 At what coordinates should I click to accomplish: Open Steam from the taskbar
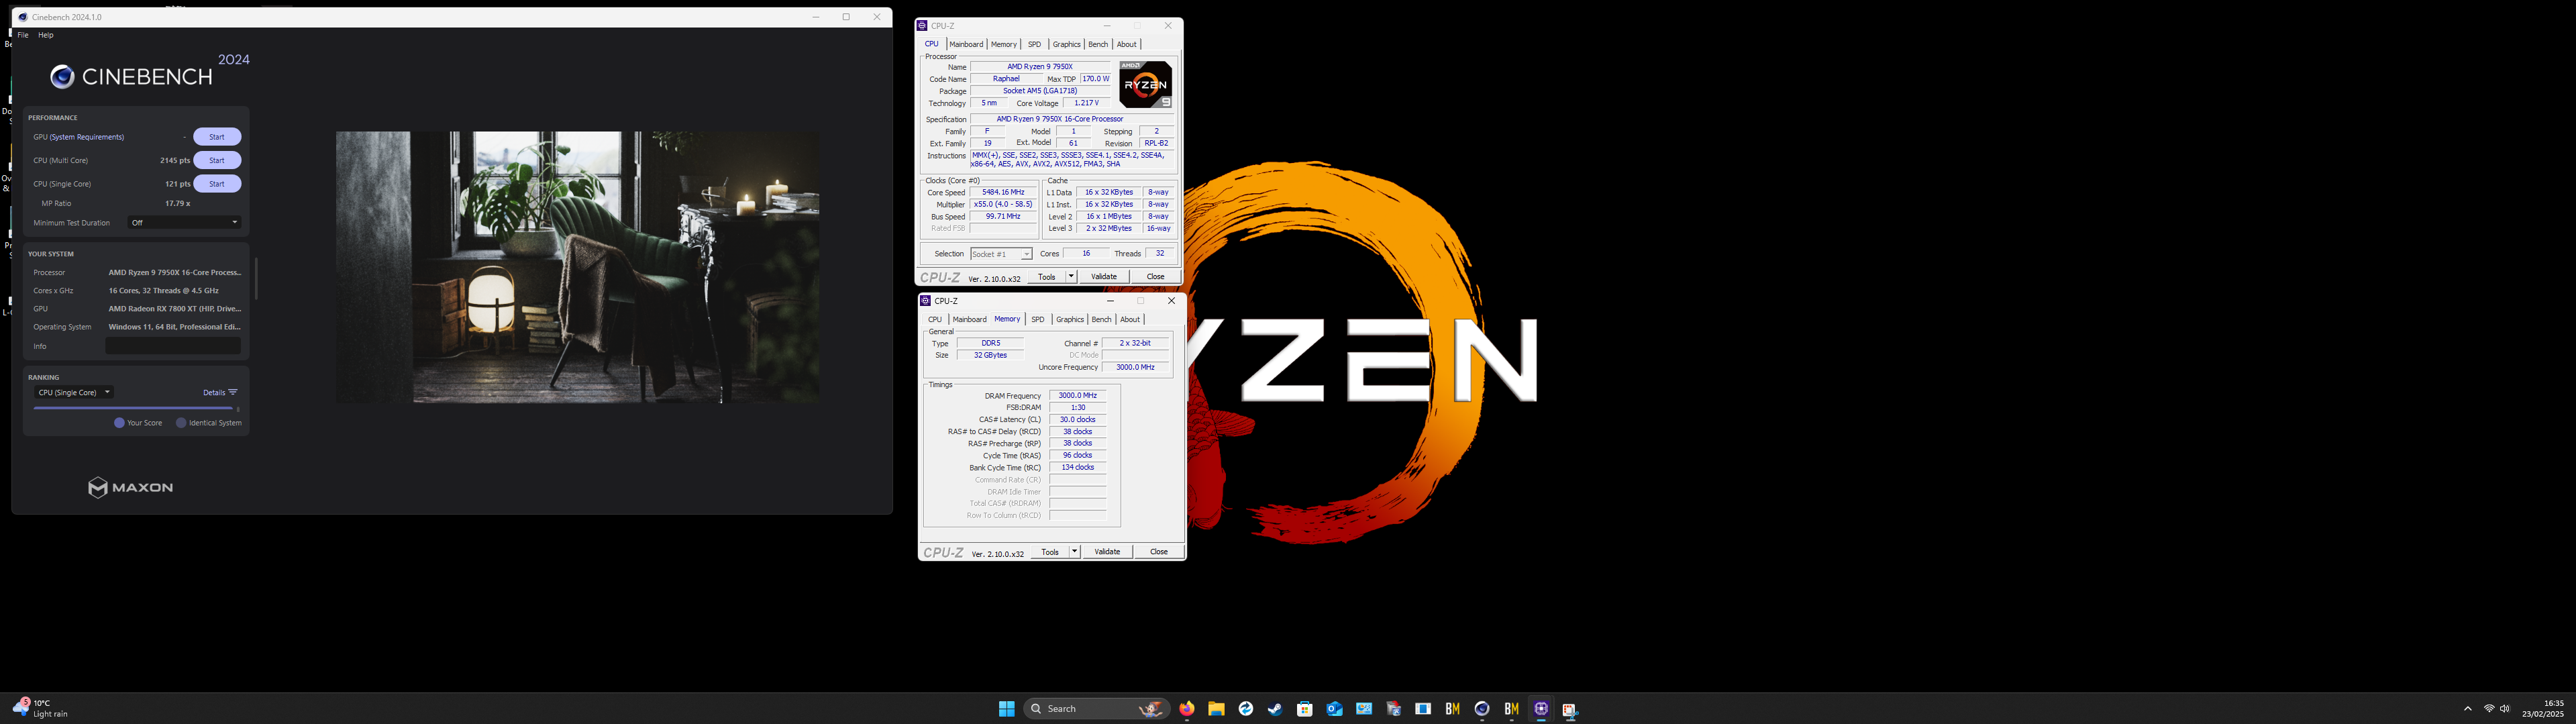[1275, 709]
